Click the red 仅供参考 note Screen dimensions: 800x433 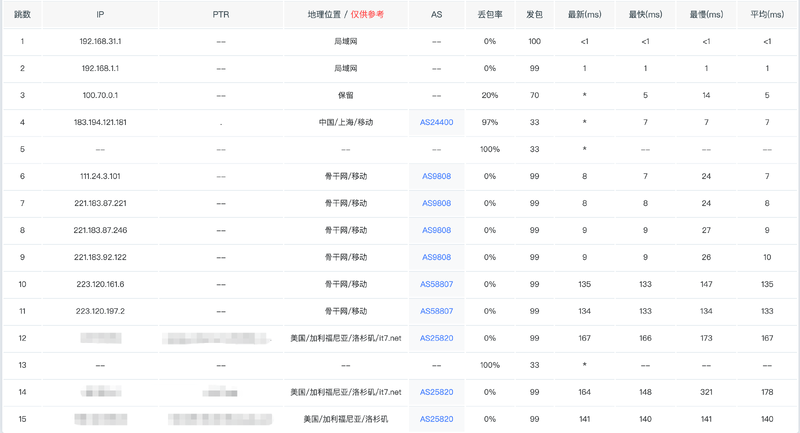tap(367, 15)
